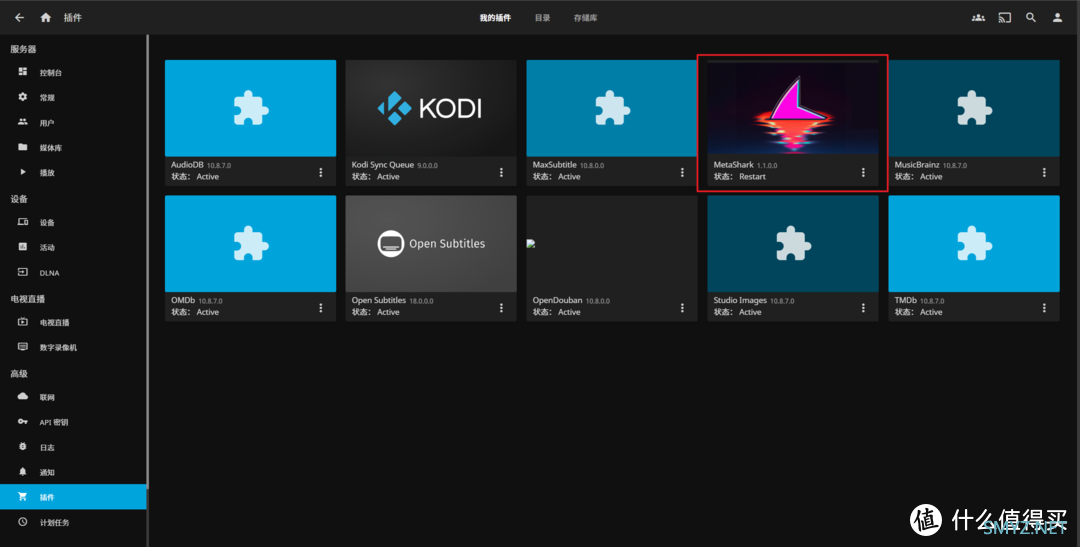
Task: Go back with the arrow icon
Action: point(19,18)
